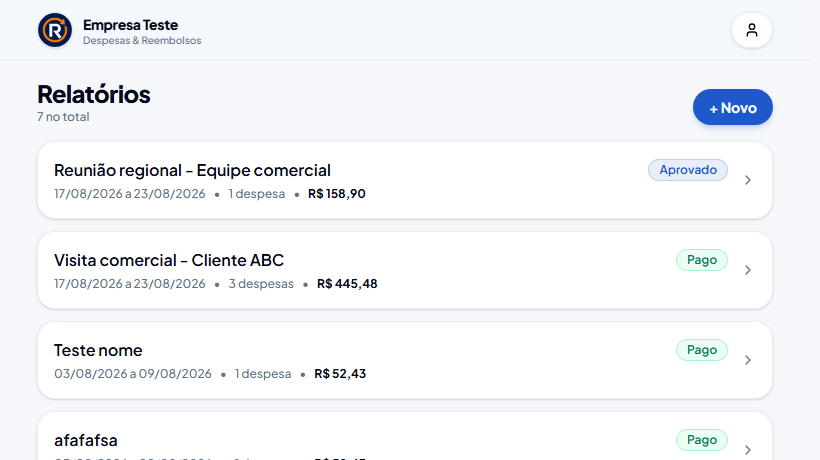
Task: Click the R$ 52,43 amount
Action: click(340, 374)
